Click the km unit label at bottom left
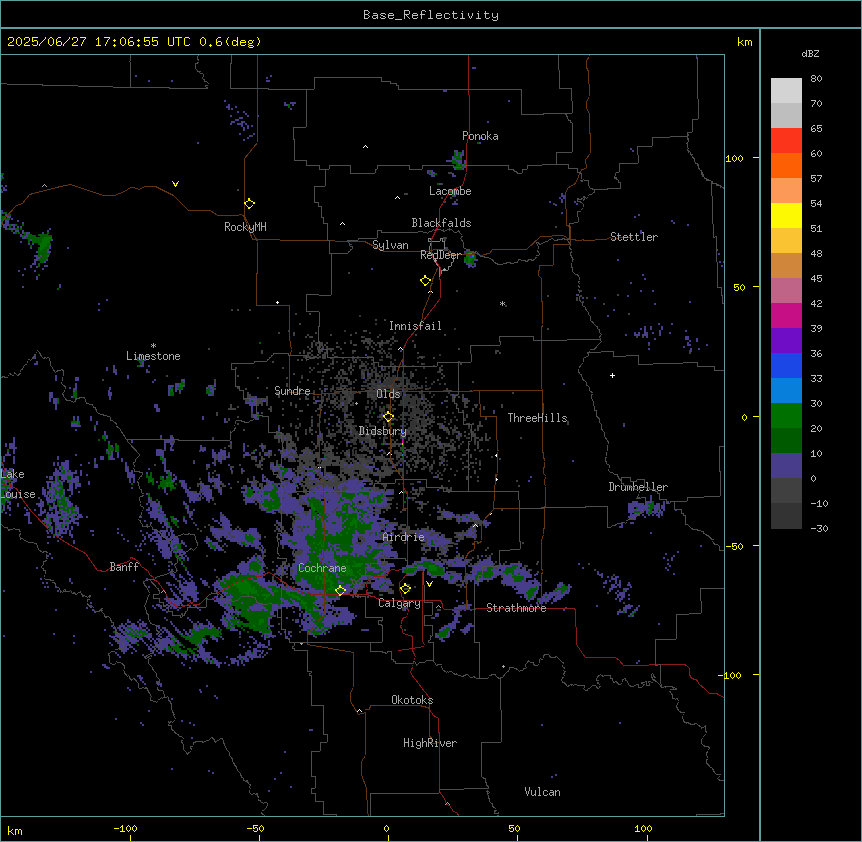This screenshot has width=862, height=842. tap(15, 830)
